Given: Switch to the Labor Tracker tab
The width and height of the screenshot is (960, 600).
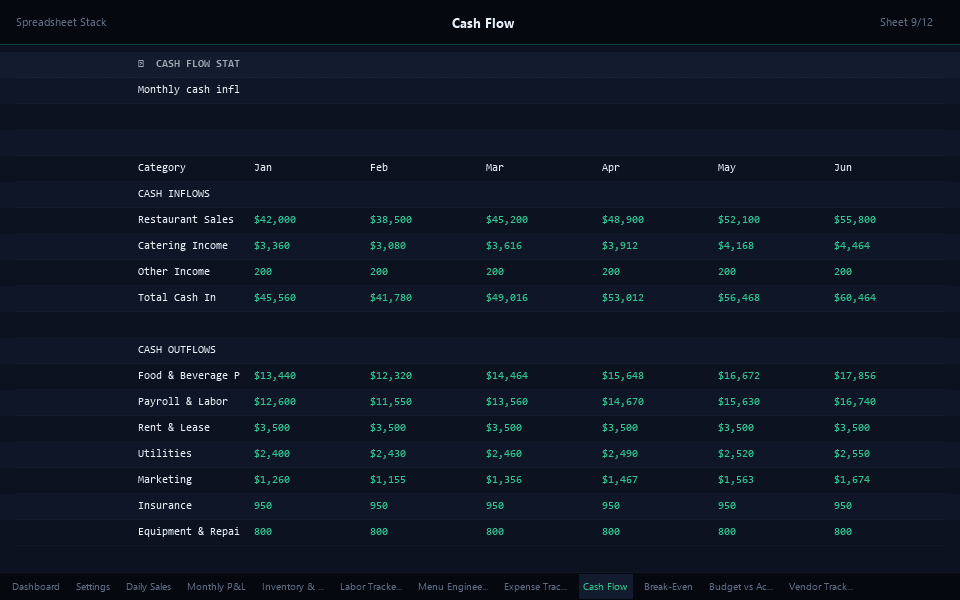Looking at the screenshot, I should [371, 587].
